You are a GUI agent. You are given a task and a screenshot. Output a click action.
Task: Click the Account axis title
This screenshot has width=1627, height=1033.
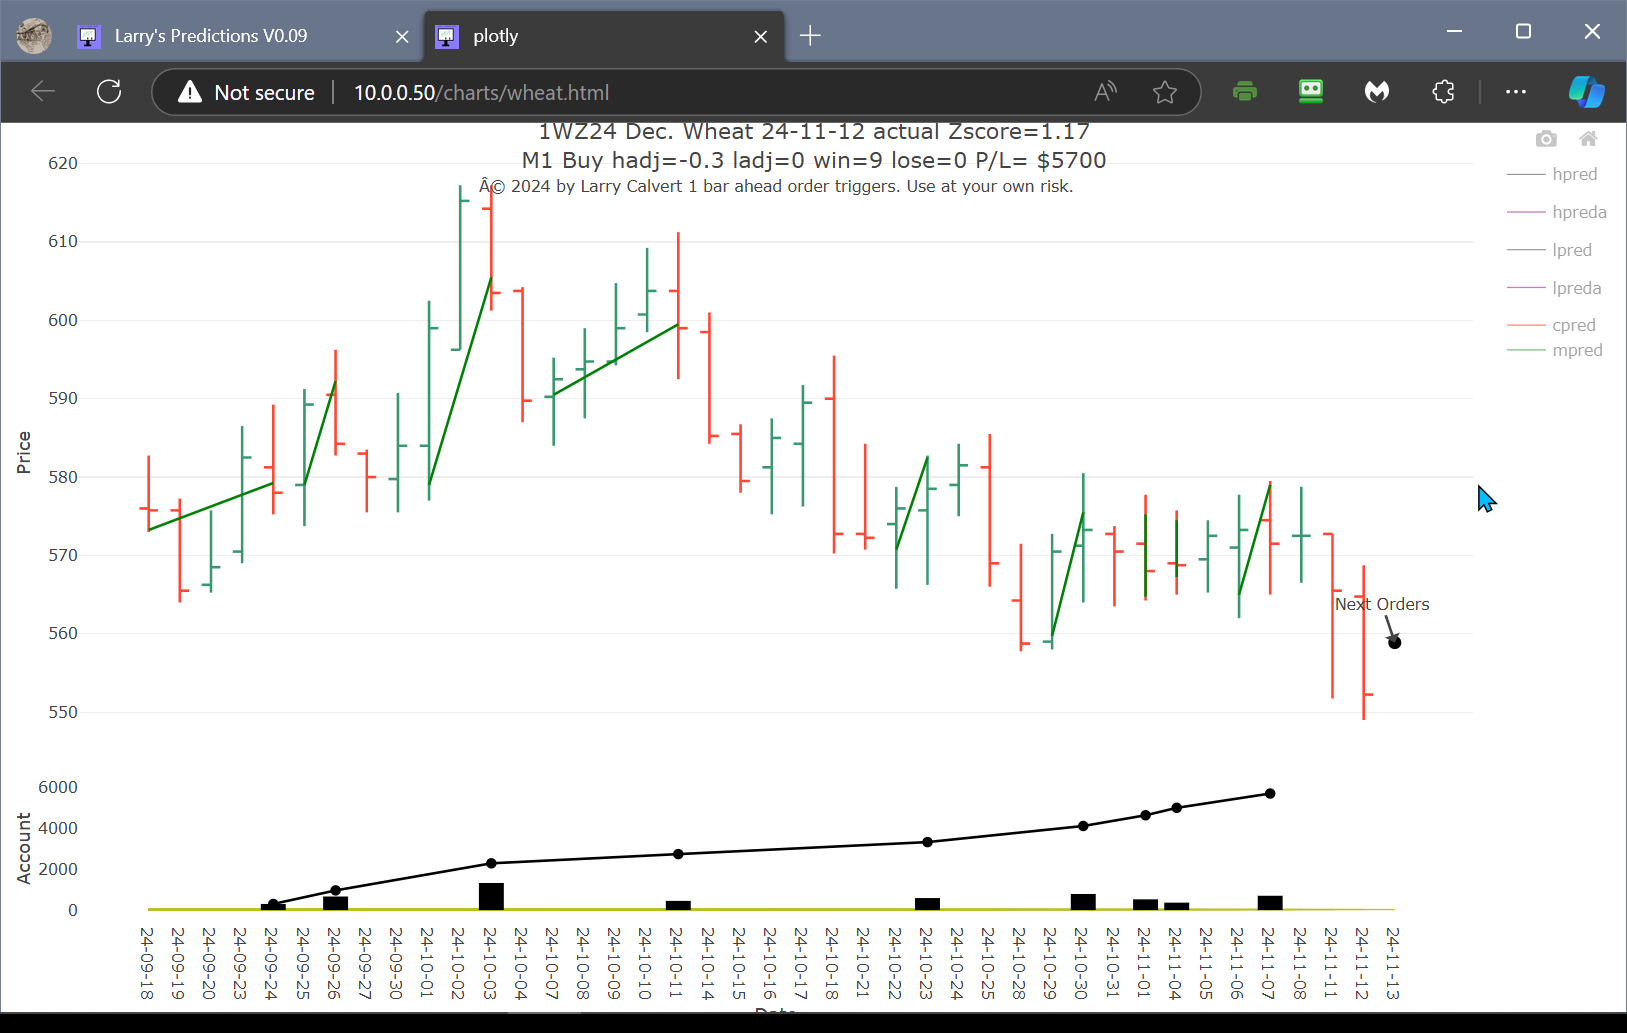tap(24, 848)
